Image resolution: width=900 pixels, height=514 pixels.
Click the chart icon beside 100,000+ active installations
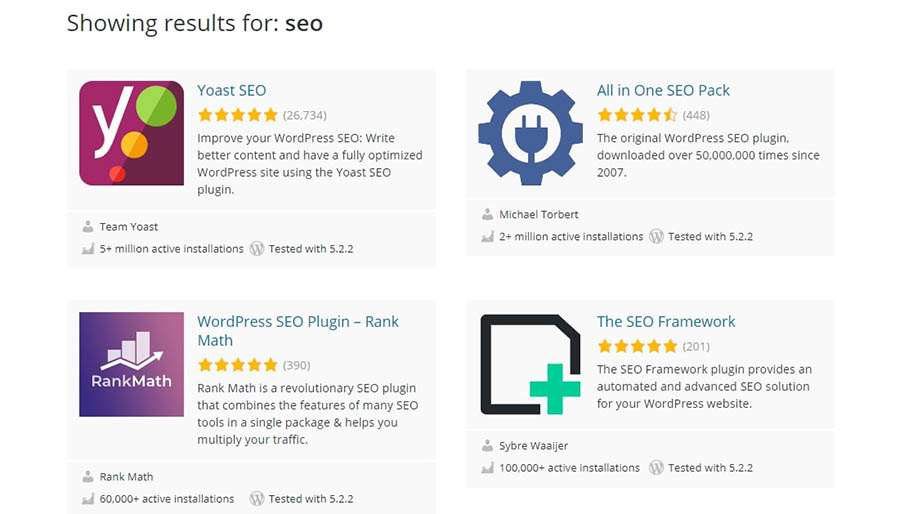[487, 468]
